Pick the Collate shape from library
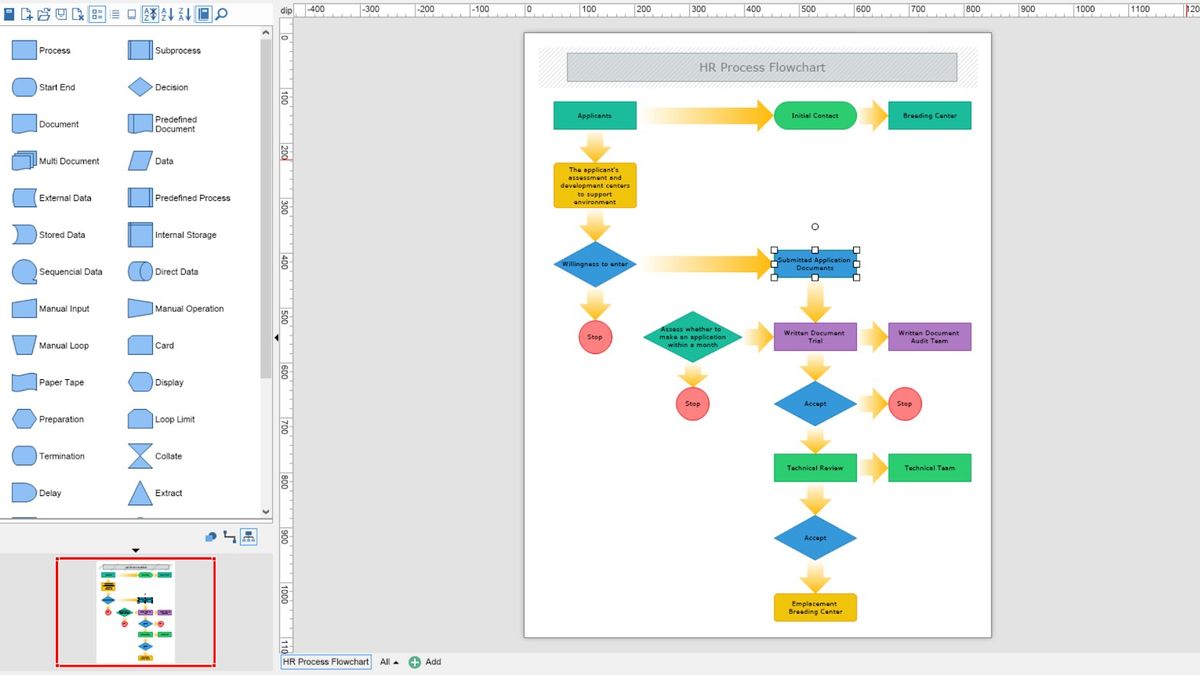This screenshot has width=1200, height=675. coord(140,456)
